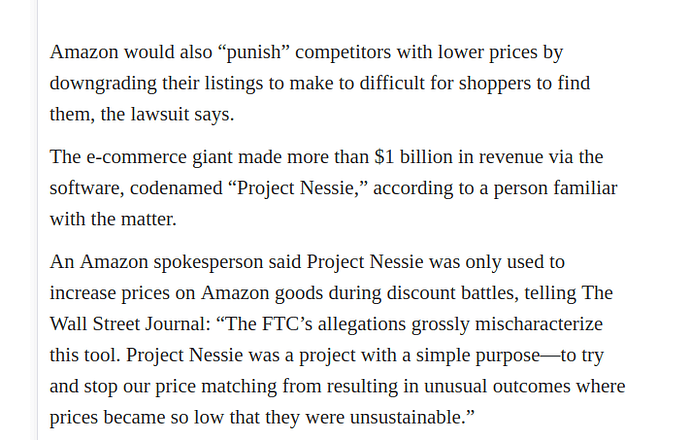Click the word "competitors" in the first sentence

(343, 52)
